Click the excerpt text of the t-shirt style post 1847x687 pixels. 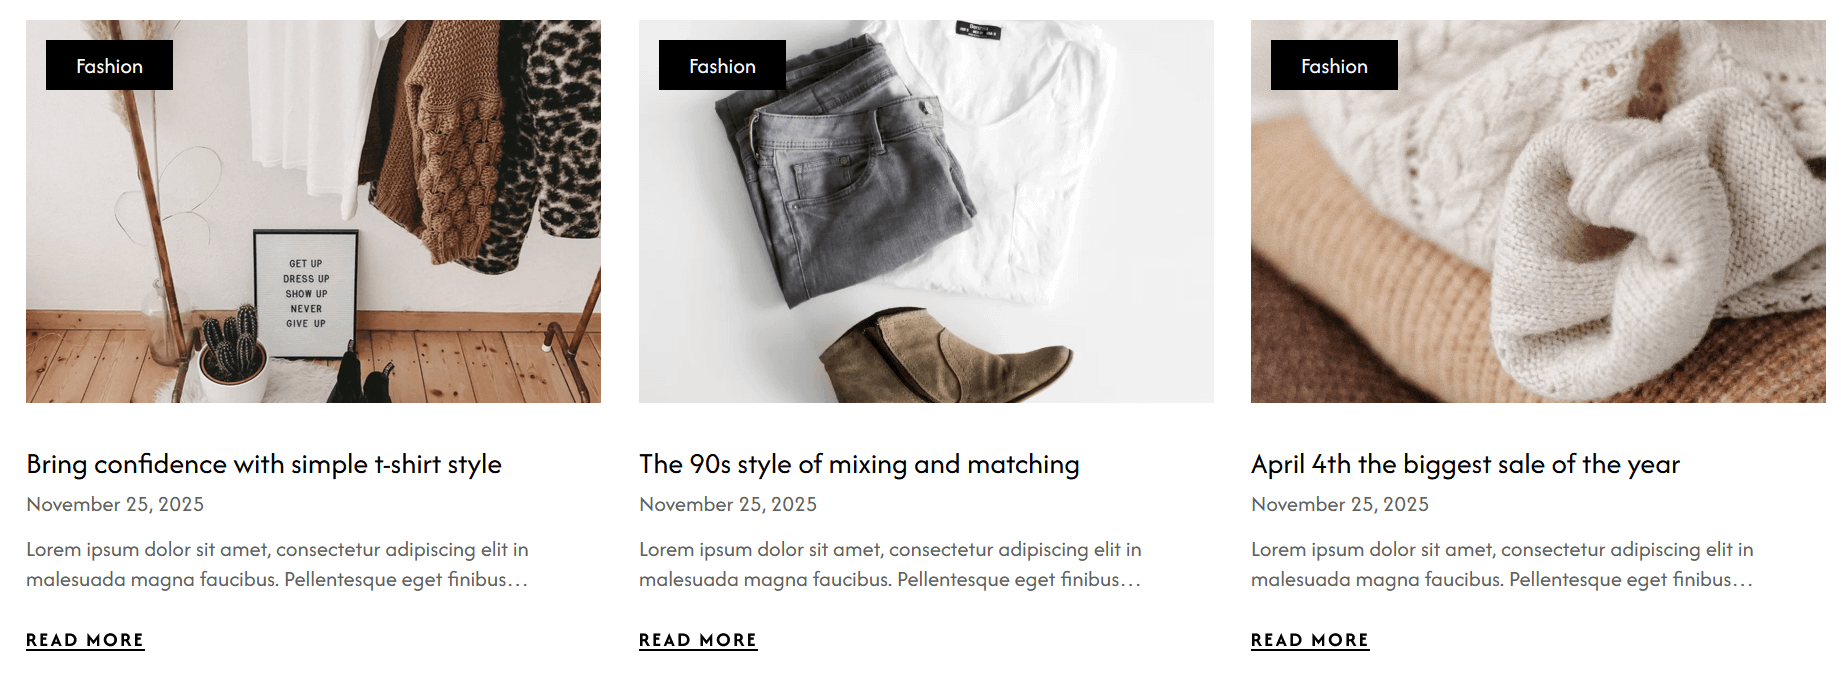coord(277,565)
